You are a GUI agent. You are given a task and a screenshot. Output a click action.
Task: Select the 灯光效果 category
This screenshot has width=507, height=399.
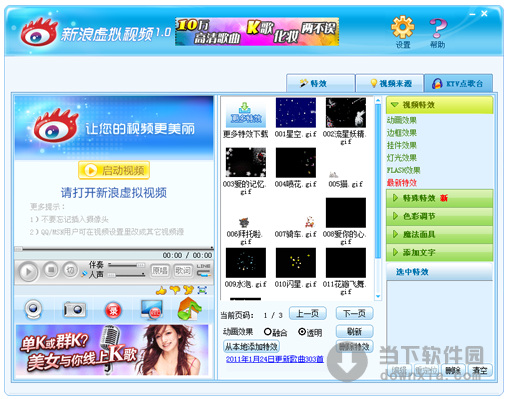click(x=402, y=158)
